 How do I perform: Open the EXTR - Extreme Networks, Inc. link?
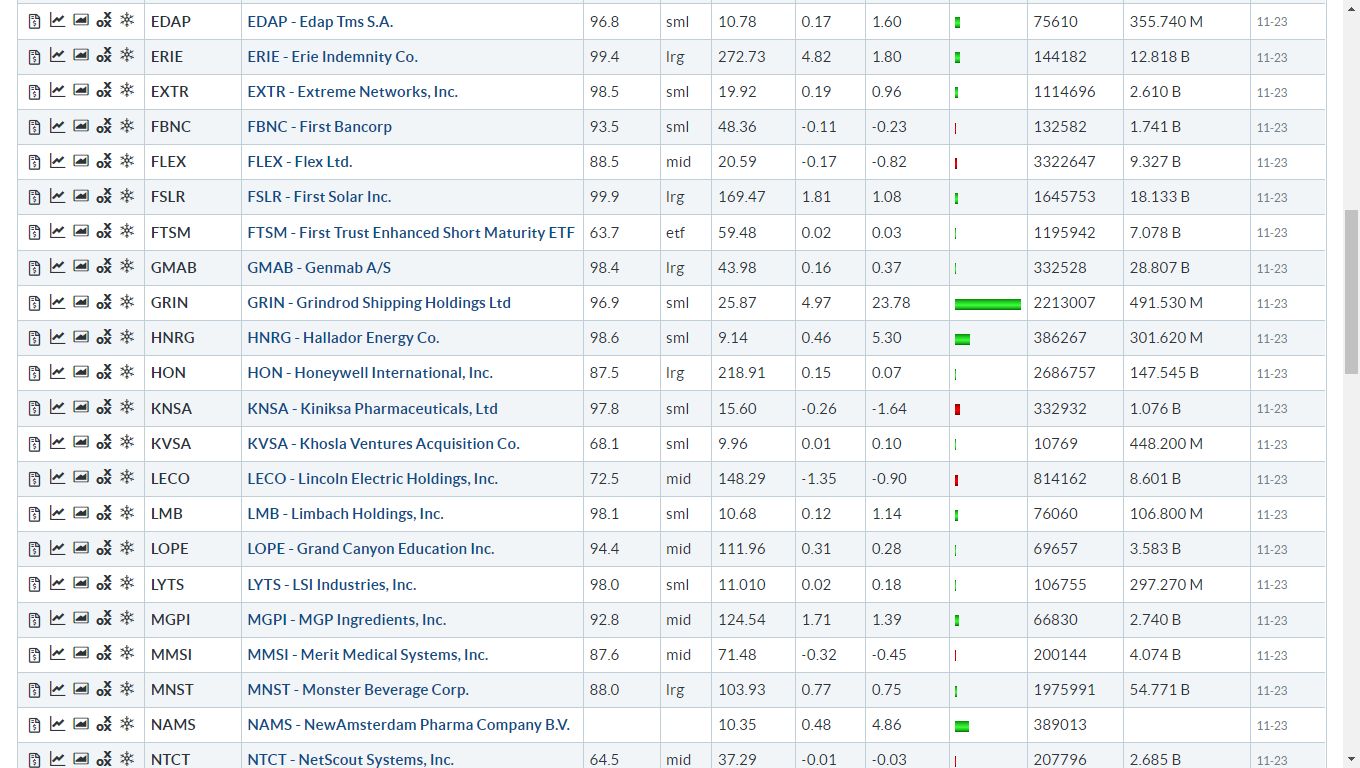[x=353, y=91]
